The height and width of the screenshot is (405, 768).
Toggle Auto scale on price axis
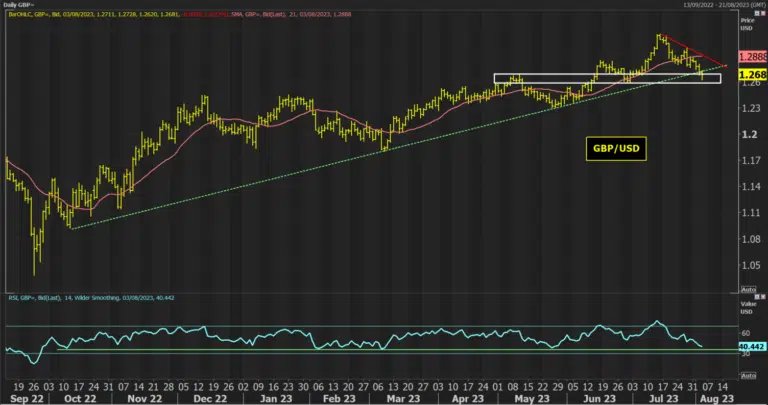coord(748,289)
